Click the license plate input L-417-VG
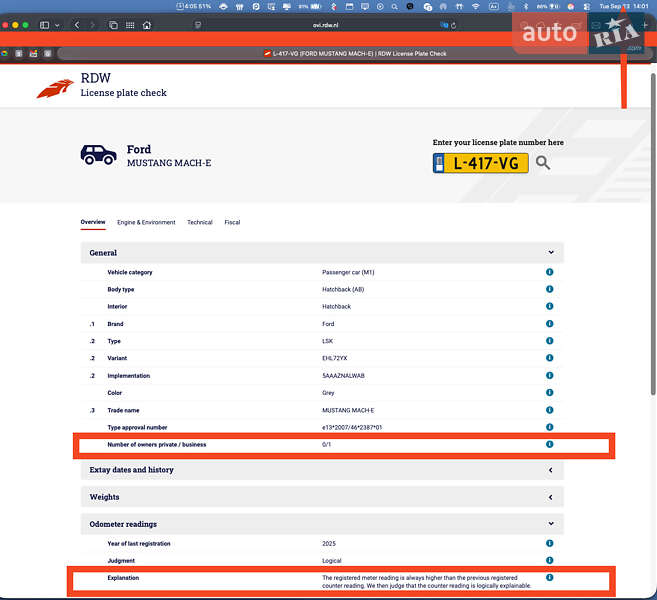This screenshot has width=657, height=600. (481, 163)
